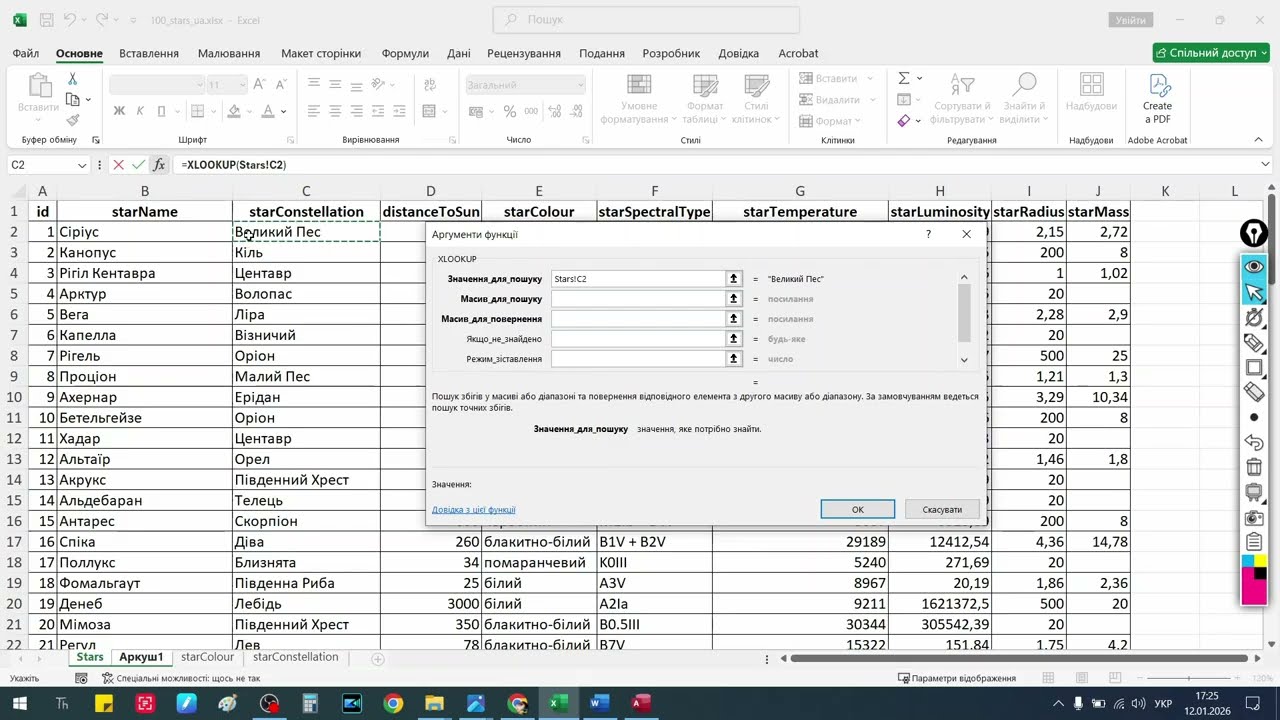
Task: Click the Percent Style icon
Action: click(510, 111)
